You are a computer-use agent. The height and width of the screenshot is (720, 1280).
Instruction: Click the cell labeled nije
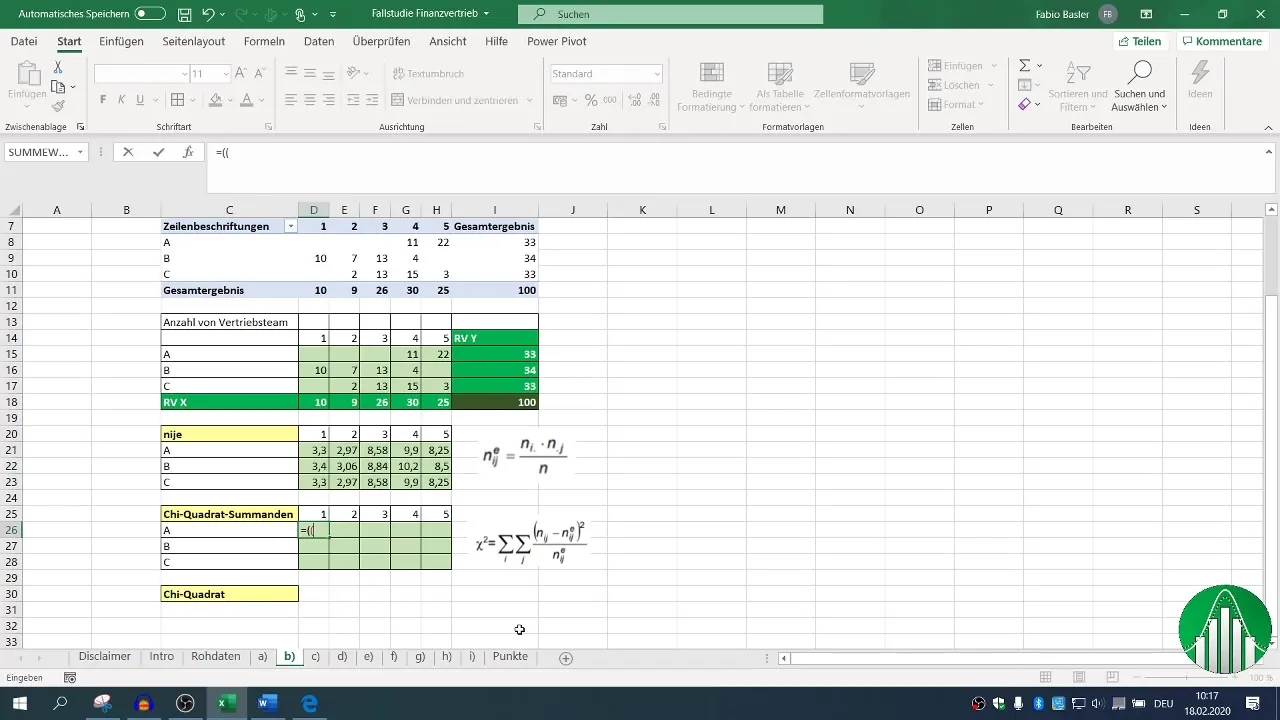click(229, 434)
